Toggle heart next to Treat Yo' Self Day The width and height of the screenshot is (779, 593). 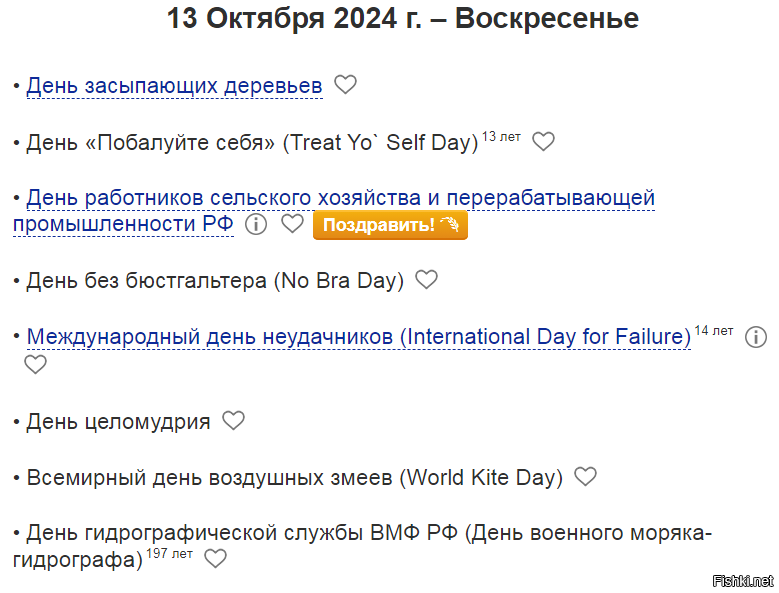pyautogui.click(x=543, y=142)
